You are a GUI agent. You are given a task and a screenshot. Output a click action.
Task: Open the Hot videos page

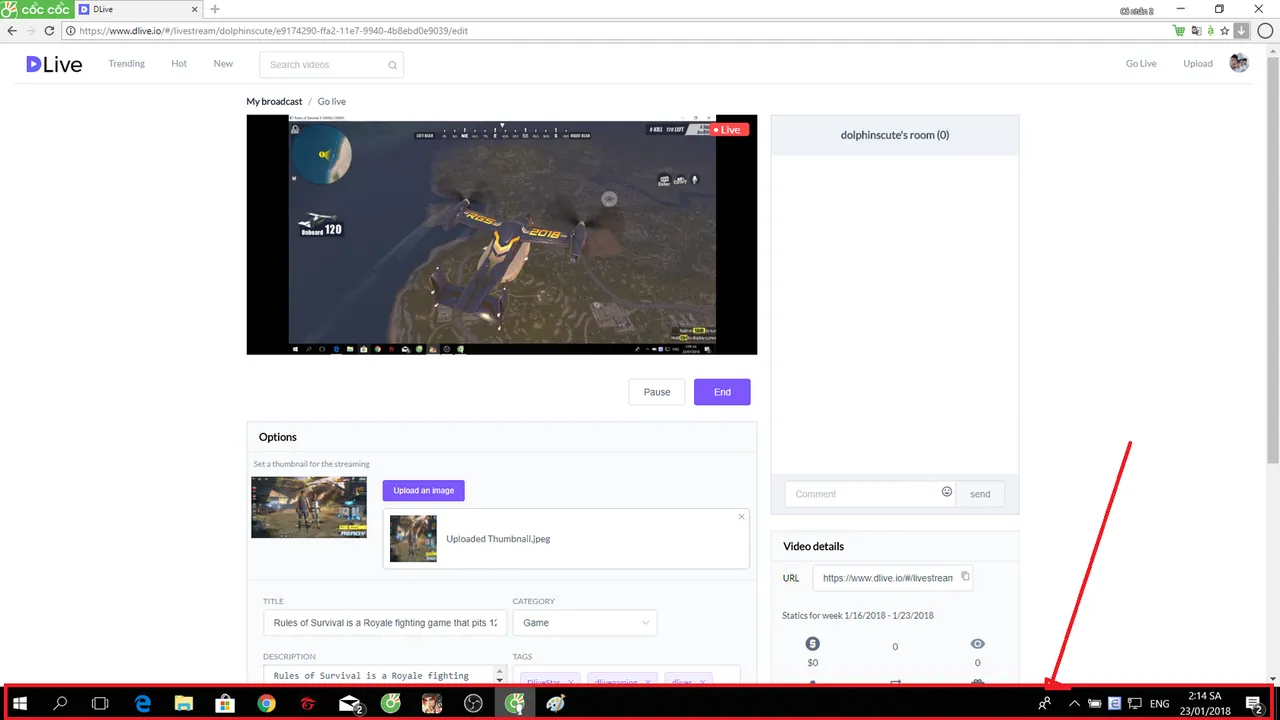point(179,64)
